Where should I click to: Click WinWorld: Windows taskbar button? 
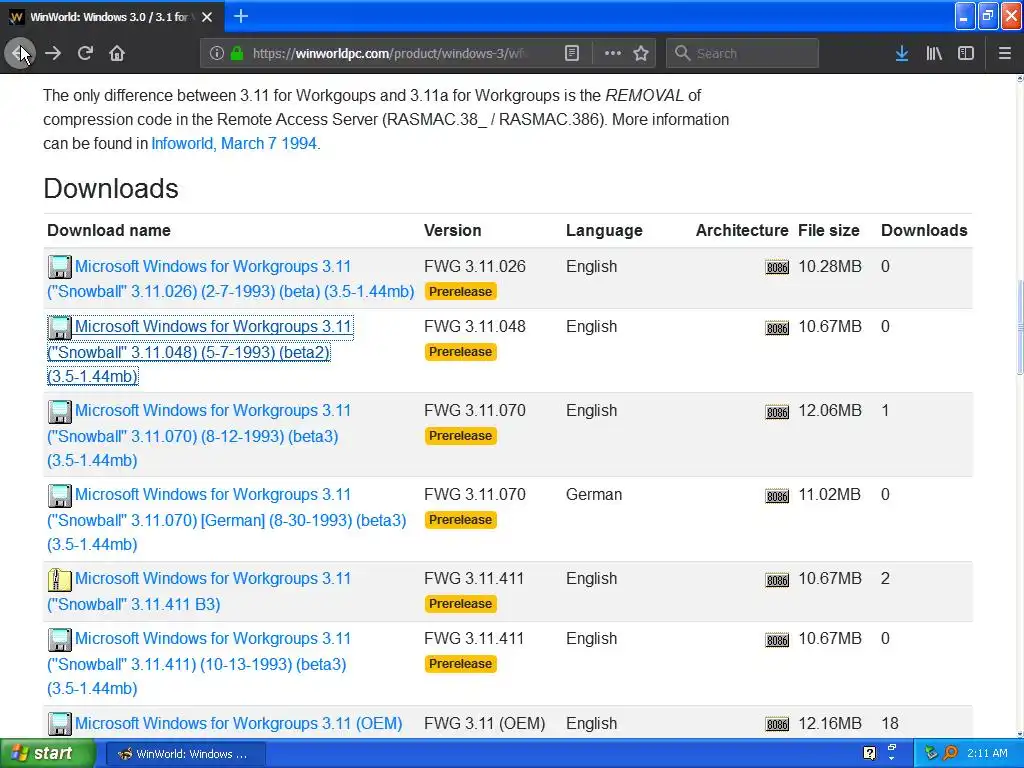185,754
